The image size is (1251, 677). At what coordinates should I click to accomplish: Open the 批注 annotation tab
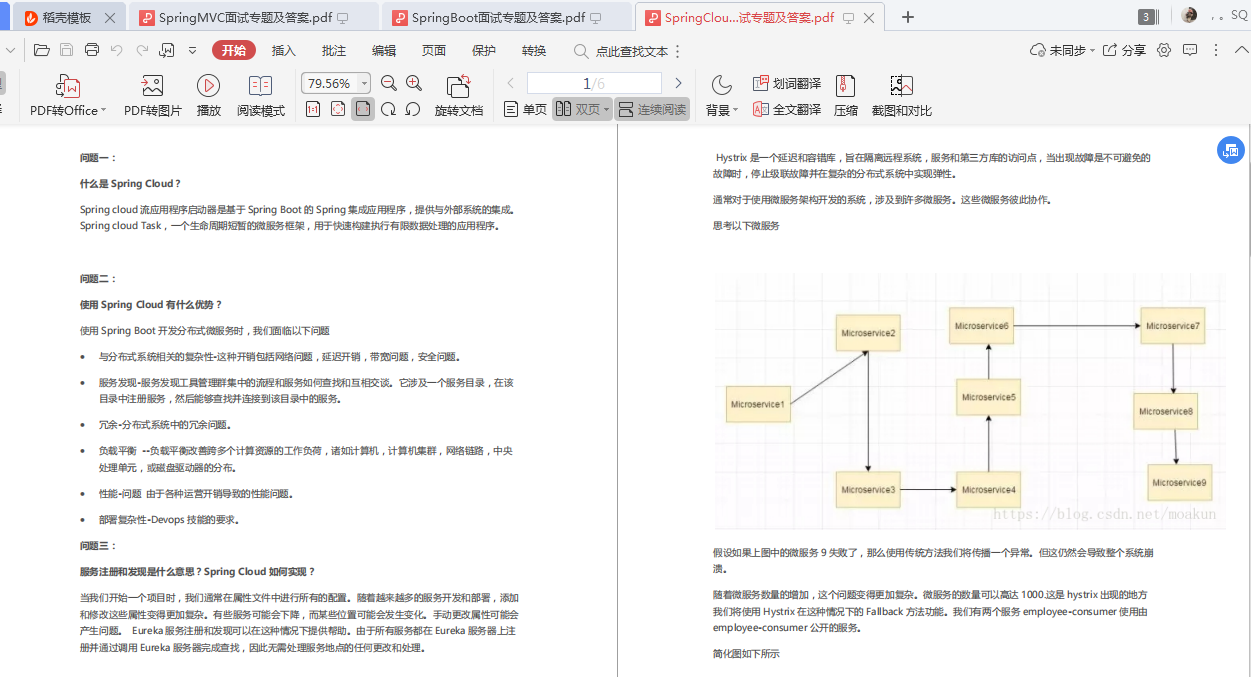point(334,51)
